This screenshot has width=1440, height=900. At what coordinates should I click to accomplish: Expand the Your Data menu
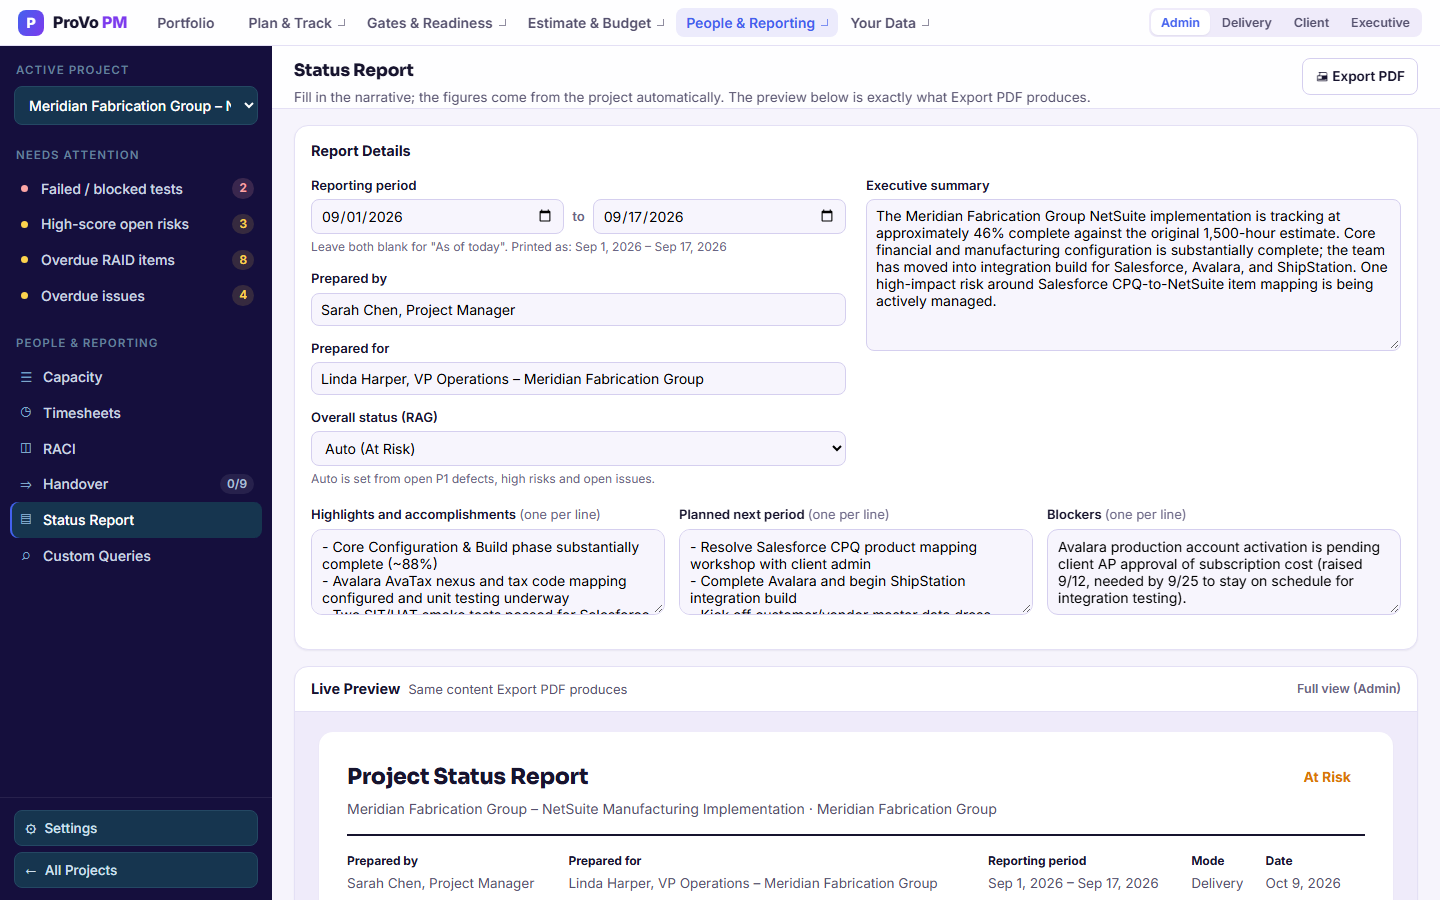click(890, 23)
